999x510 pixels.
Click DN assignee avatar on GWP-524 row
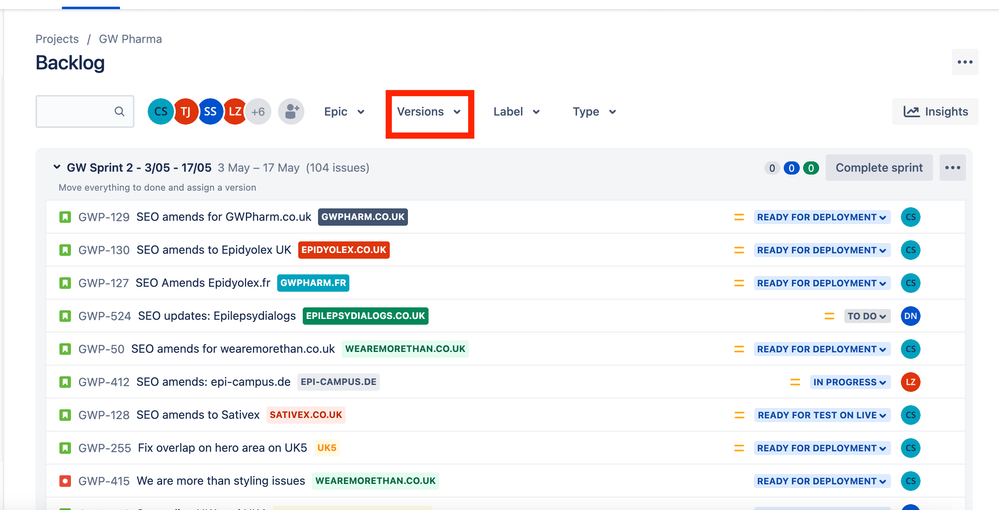point(910,316)
